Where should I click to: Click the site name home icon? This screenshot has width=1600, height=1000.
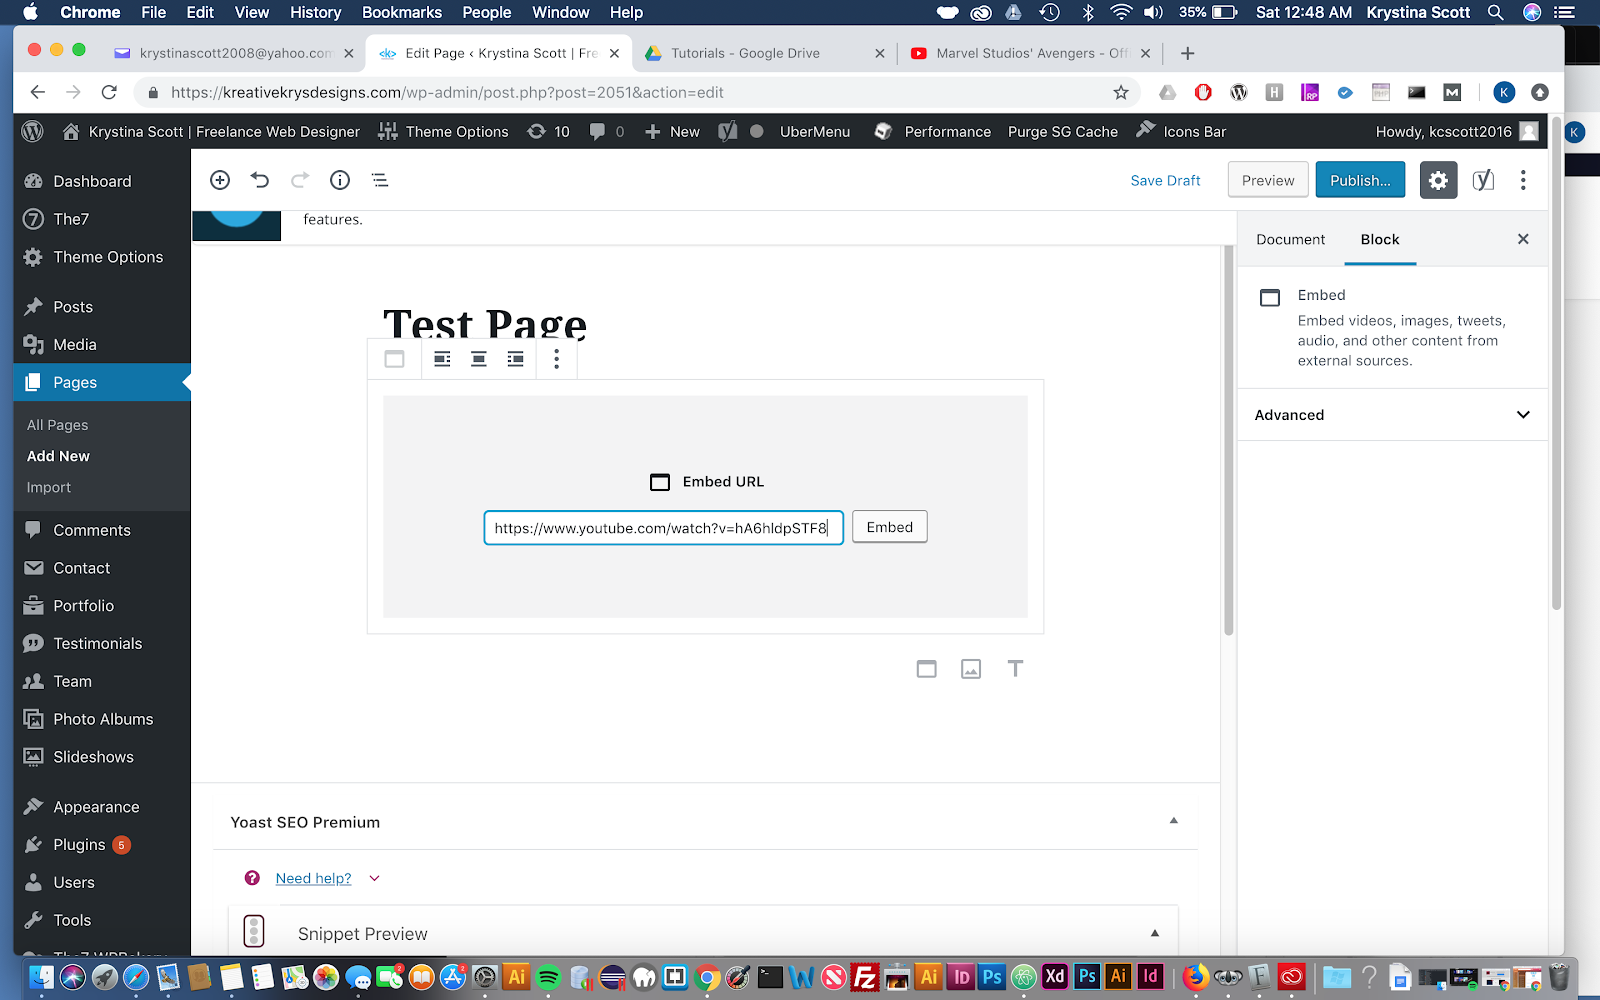(x=70, y=131)
